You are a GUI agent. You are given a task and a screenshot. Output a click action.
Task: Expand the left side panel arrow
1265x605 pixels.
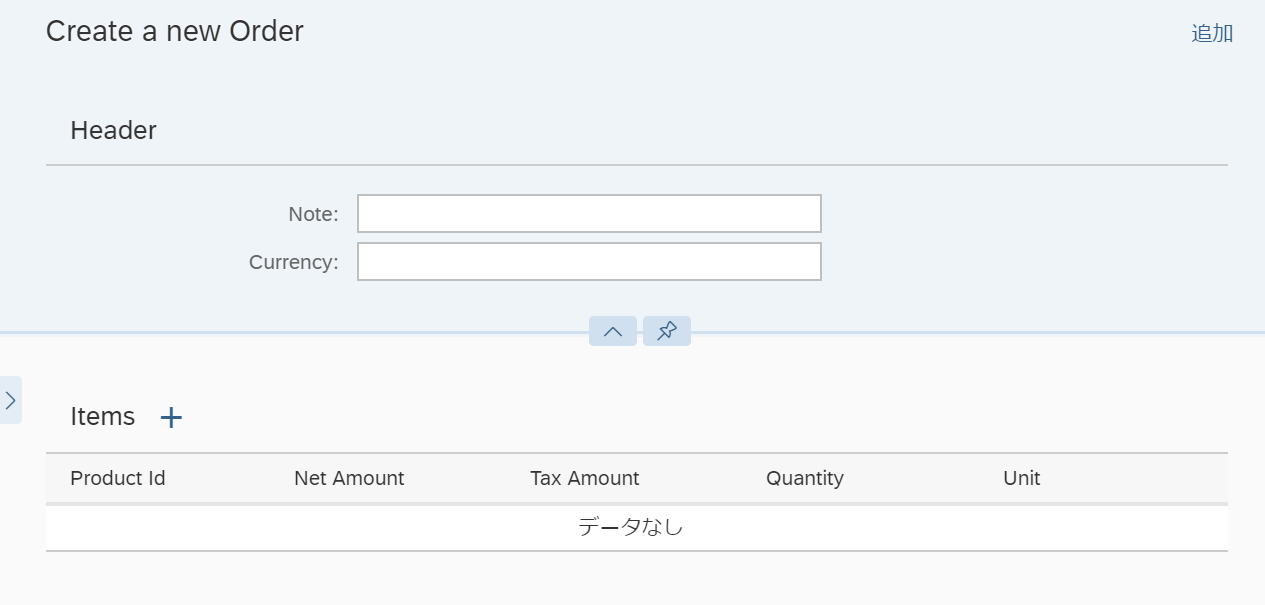10,400
